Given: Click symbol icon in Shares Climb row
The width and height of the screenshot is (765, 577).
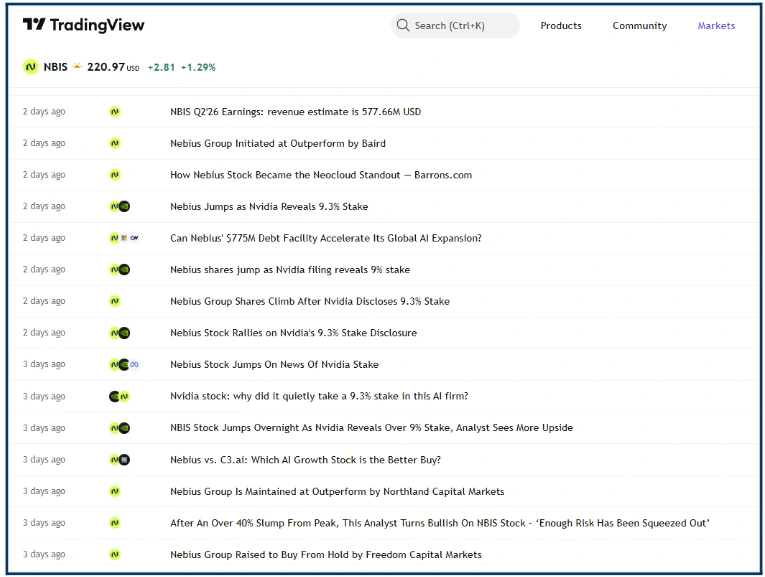Looking at the screenshot, I should (x=115, y=301).
